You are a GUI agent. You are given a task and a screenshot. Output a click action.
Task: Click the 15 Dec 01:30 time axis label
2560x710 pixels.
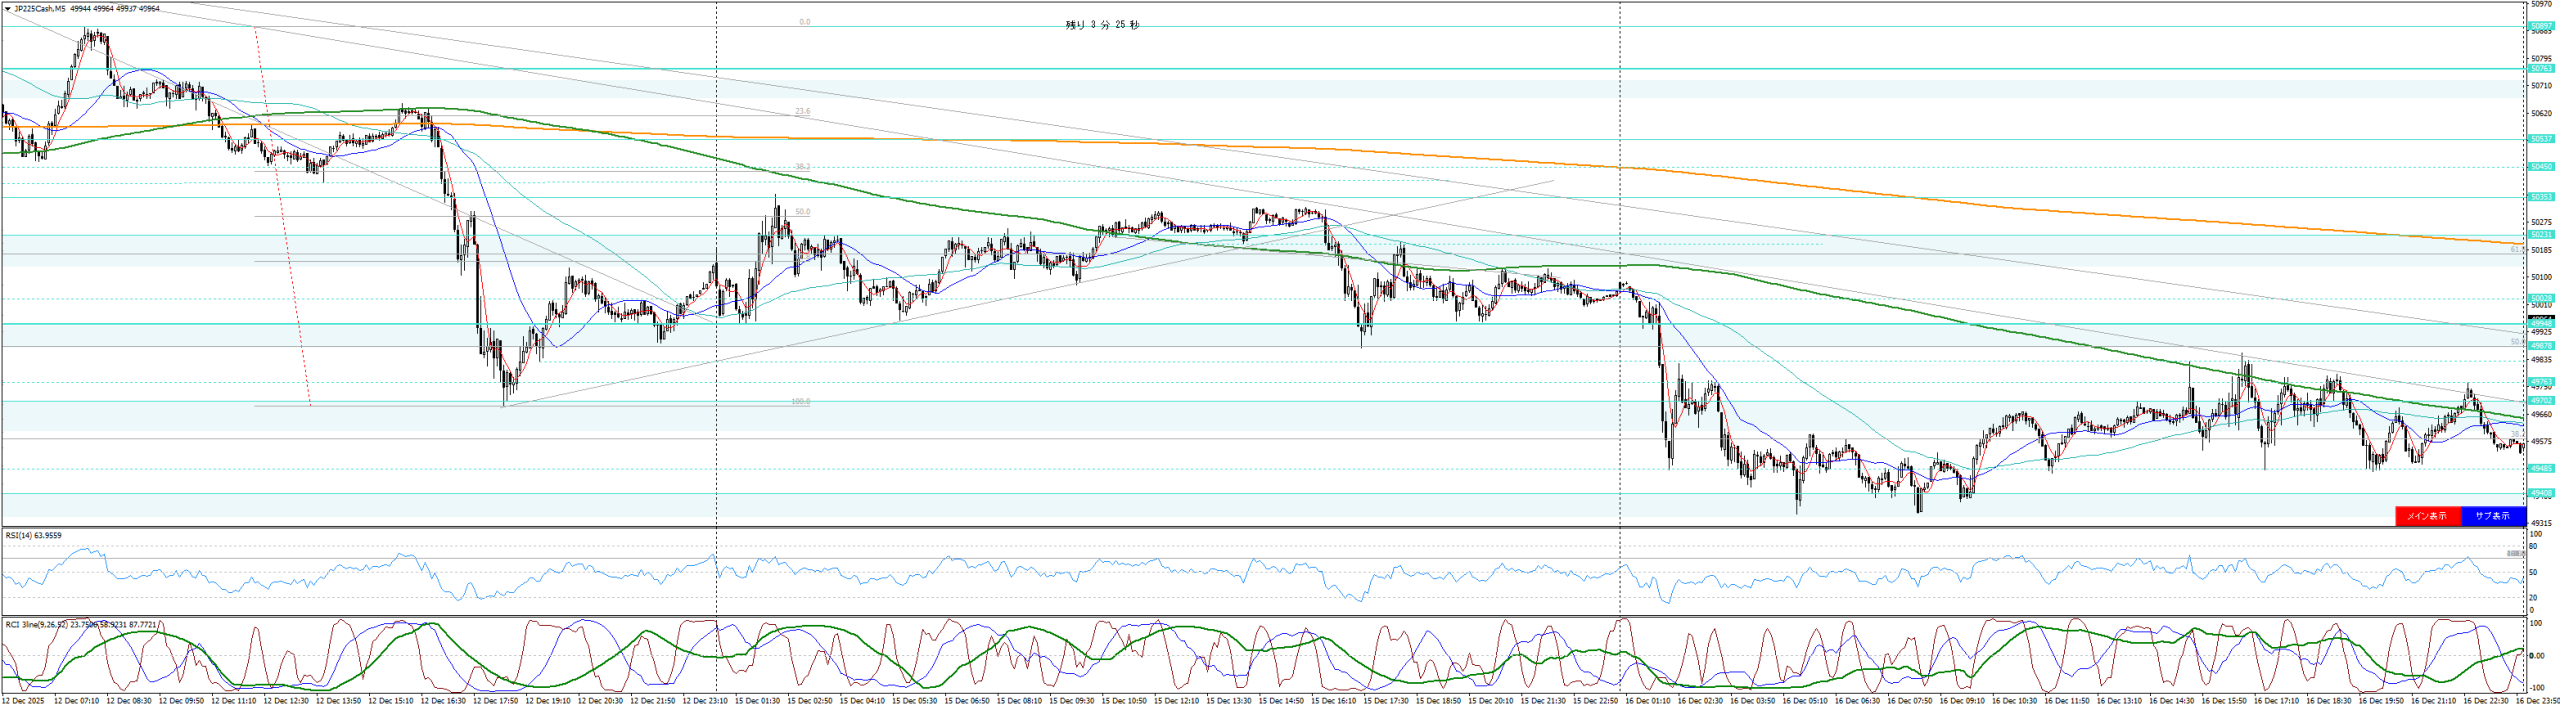[758, 701]
